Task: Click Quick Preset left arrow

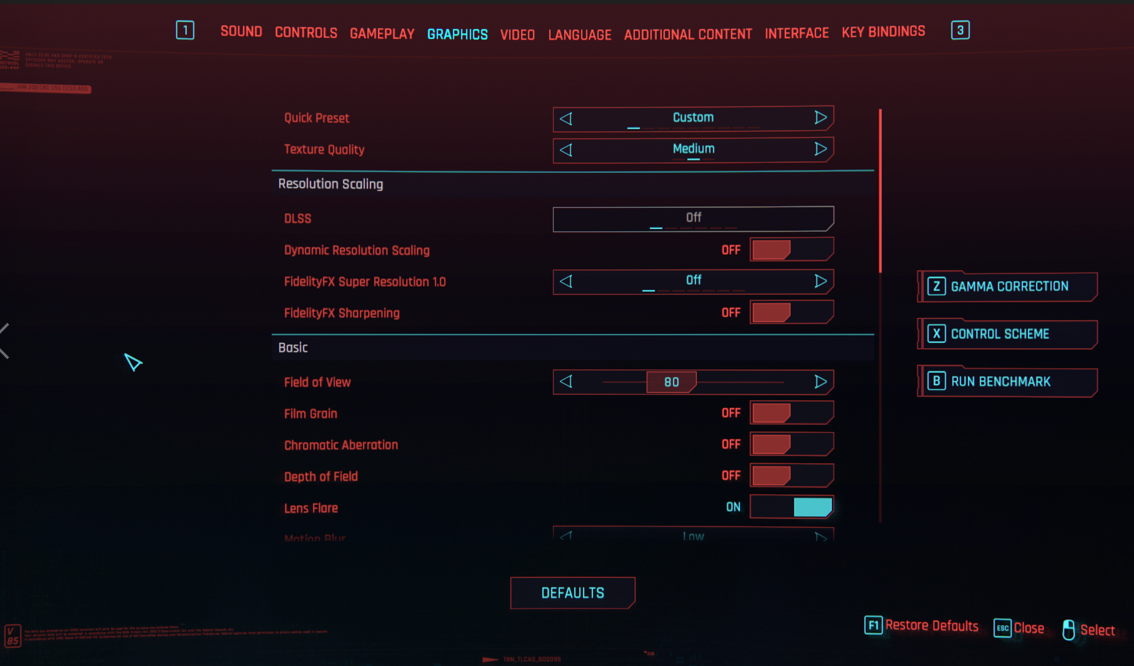Action: point(566,118)
